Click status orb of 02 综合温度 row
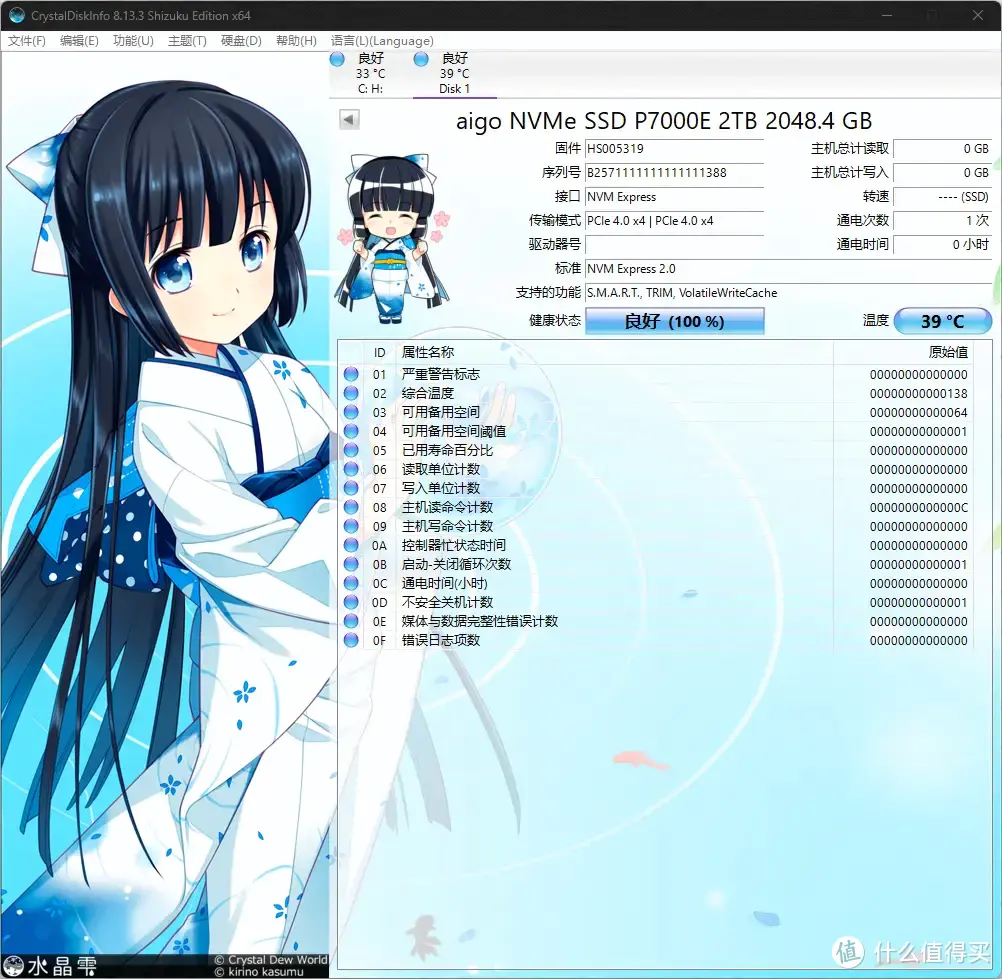Image resolution: width=1002 pixels, height=979 pixels. click(351, 393)
